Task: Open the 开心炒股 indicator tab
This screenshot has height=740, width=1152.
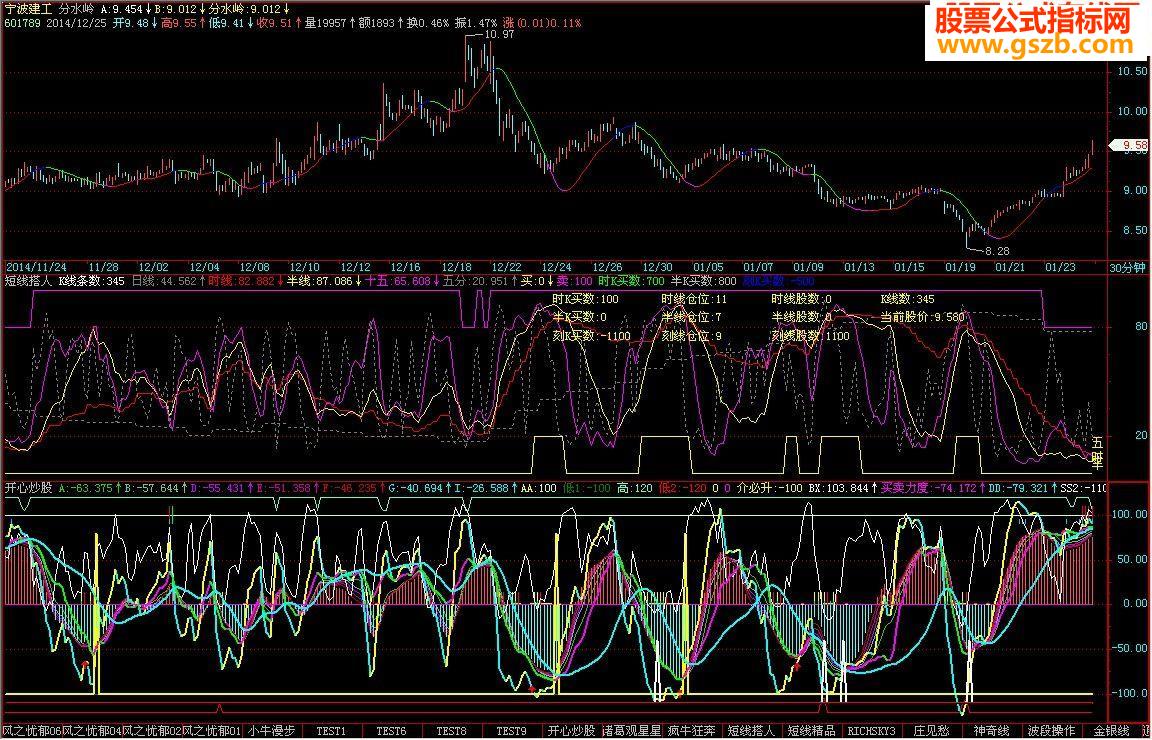Action: tap(572, 731)
